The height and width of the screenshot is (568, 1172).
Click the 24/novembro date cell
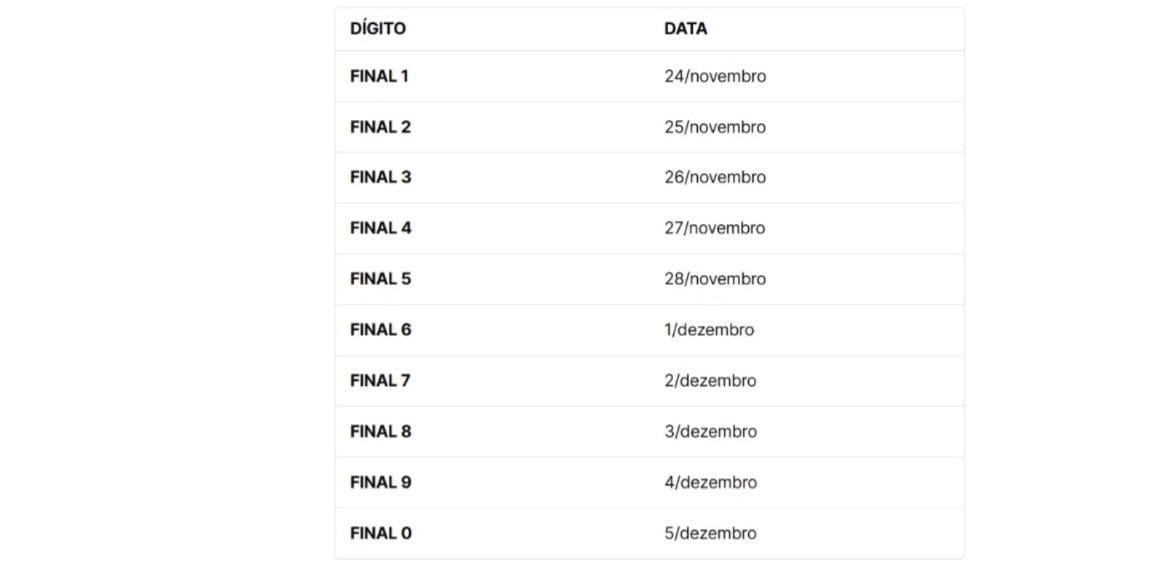[715, 76]
